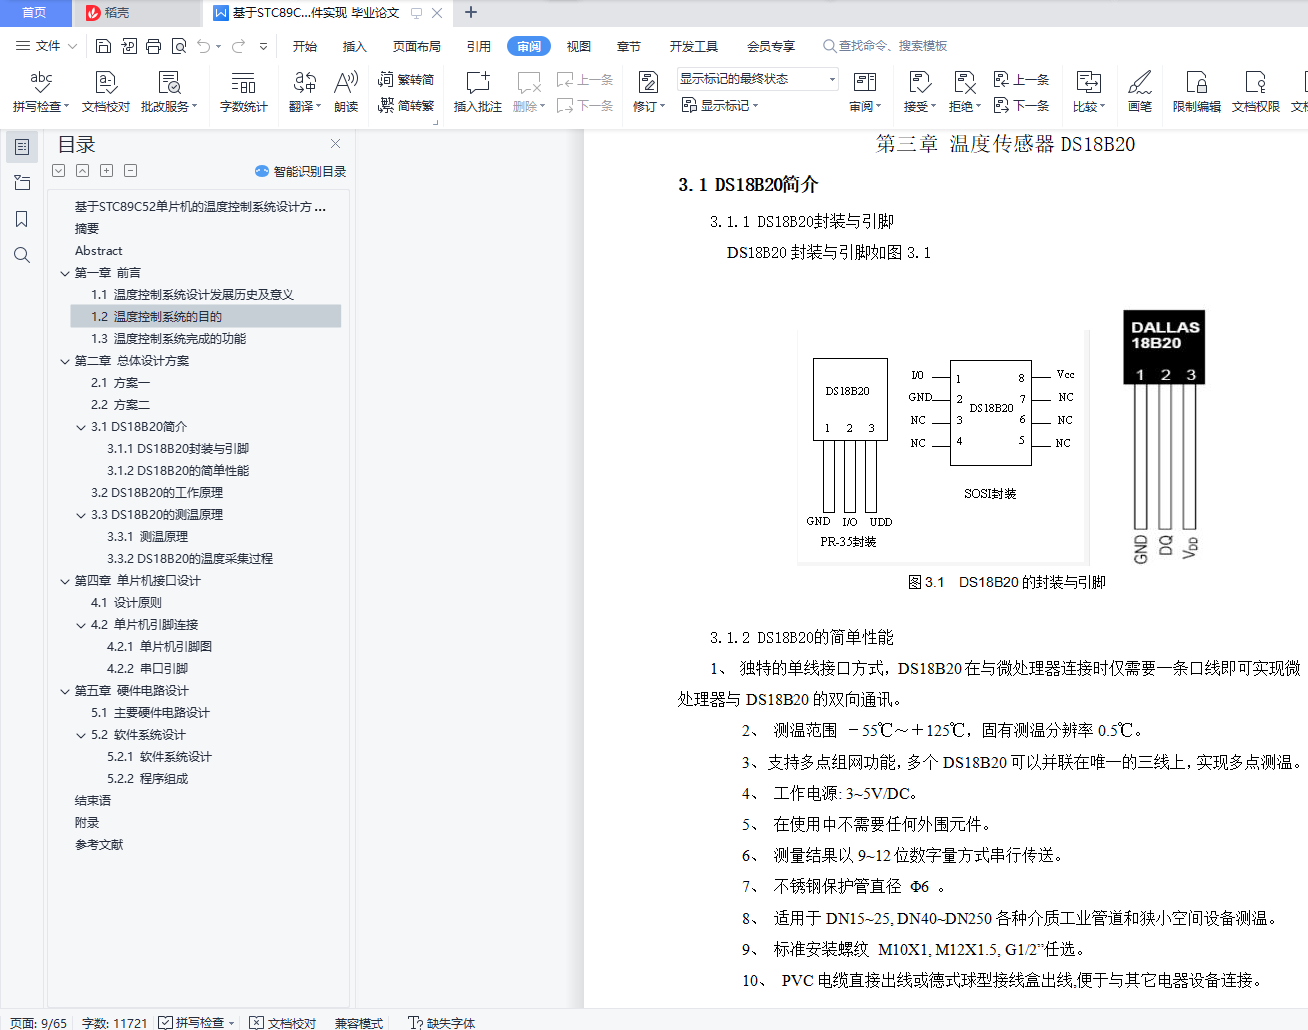The width and height of the screenshot is (1308, 1030).
Task: Open the 文件 menu
Action: pyautogui.click(x=46, y=46)
